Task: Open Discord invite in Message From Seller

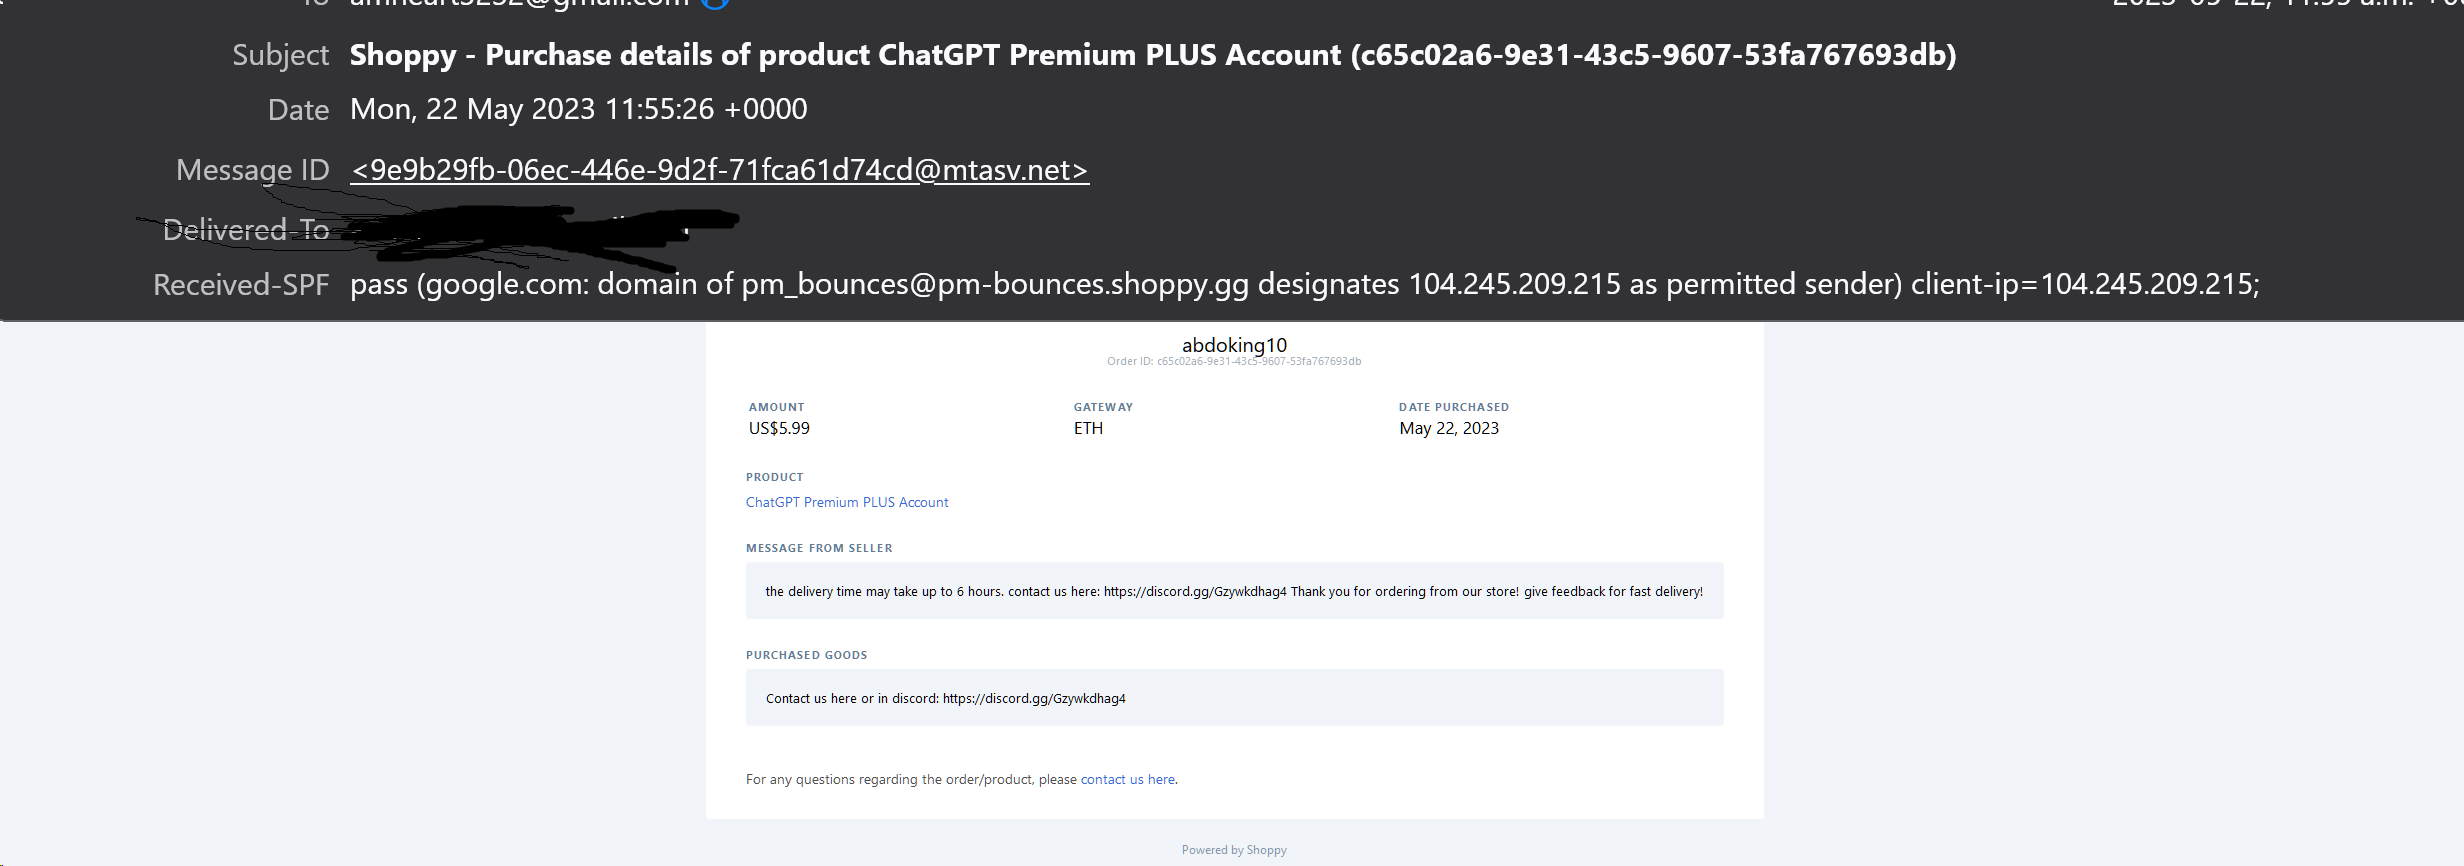Action: [x=1195, y=591]
